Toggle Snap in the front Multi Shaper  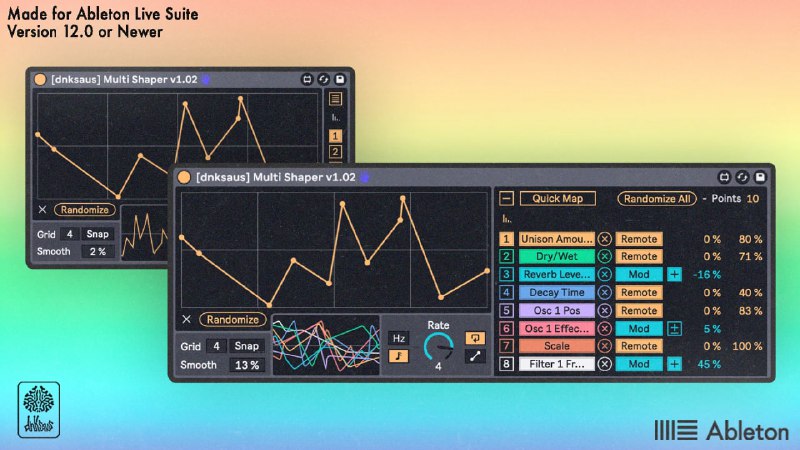click(246, 346)
